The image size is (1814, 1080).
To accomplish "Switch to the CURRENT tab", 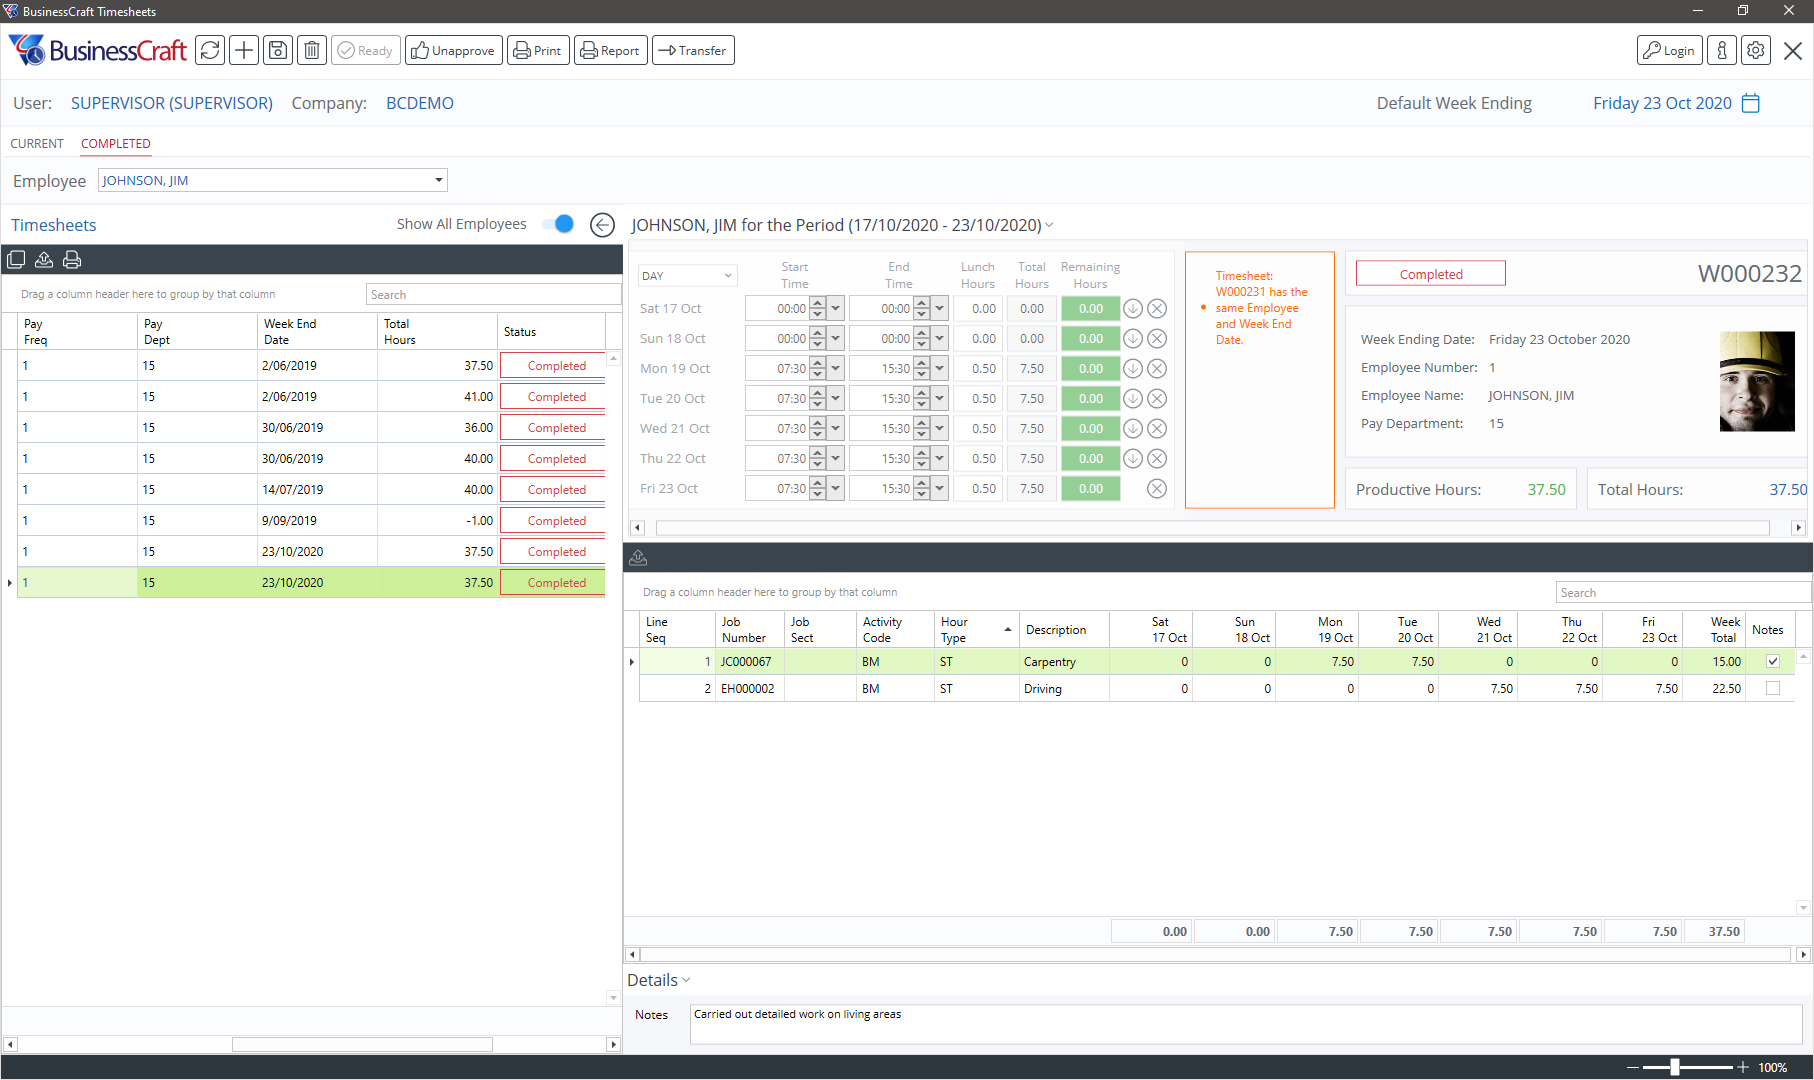I will click(x=37, y=144).
